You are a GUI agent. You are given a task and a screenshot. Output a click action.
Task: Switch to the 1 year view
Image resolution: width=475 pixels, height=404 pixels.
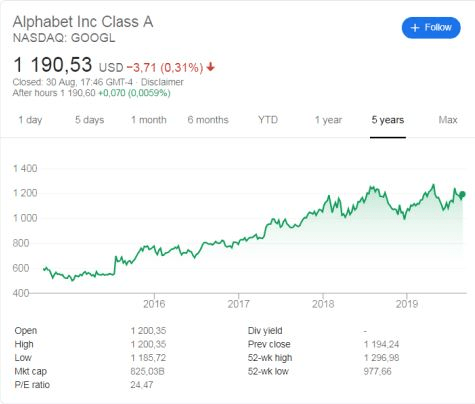[x=328, y=120]
